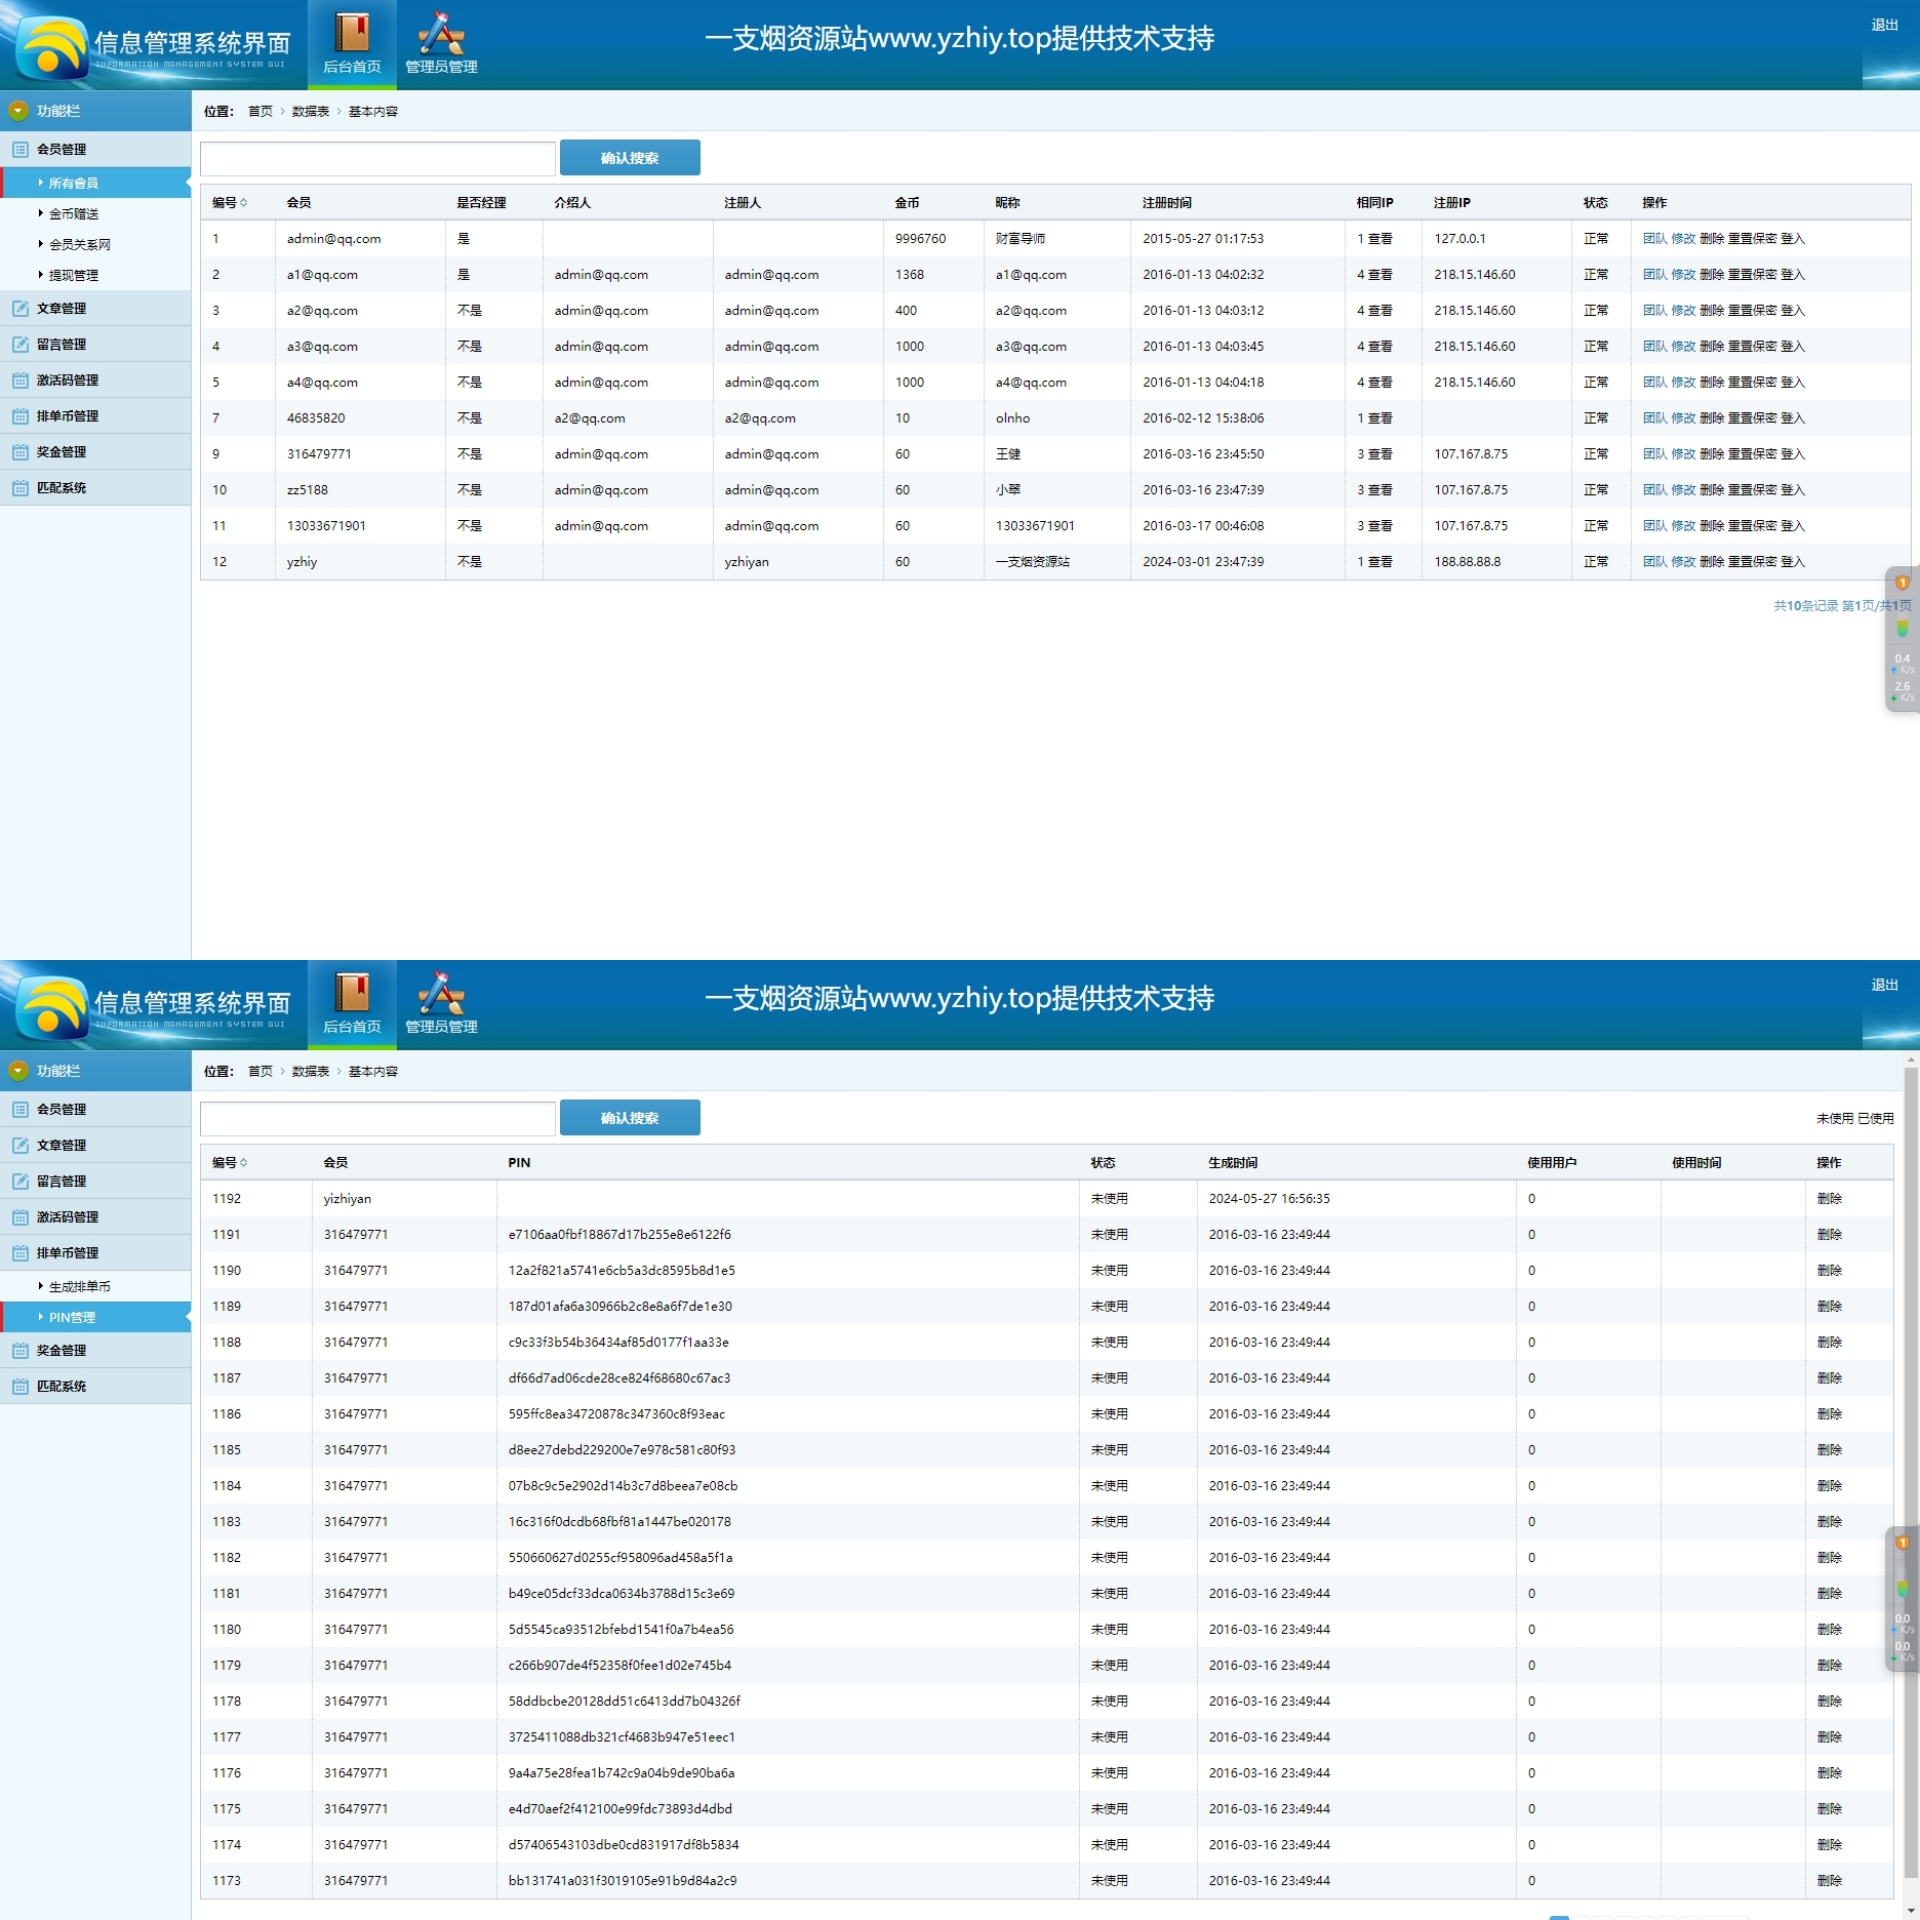
Task: Click 匹配系统 calendar icon in PIN view sidebar
Action: 20,1386
